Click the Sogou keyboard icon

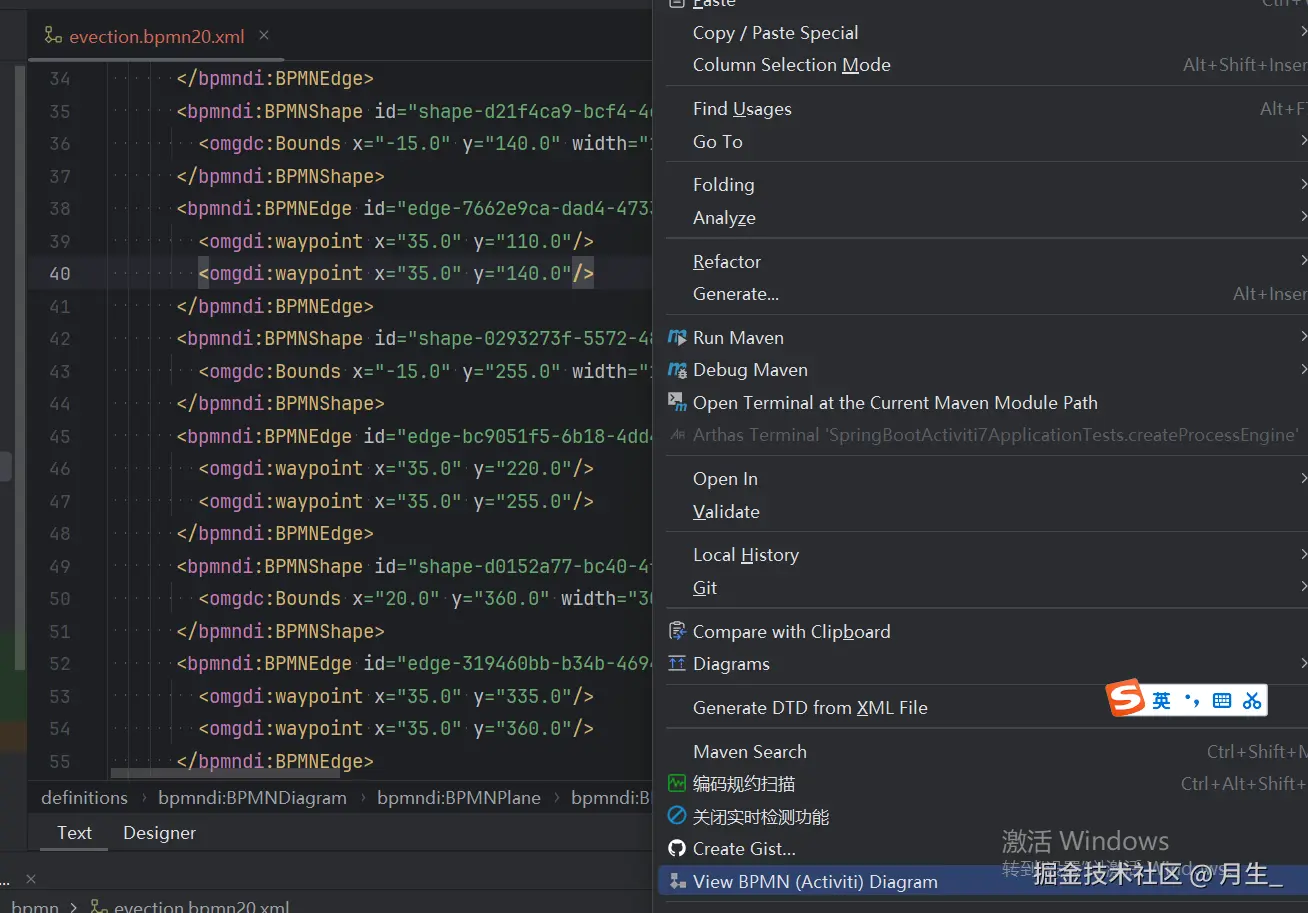coord(1222,701)
